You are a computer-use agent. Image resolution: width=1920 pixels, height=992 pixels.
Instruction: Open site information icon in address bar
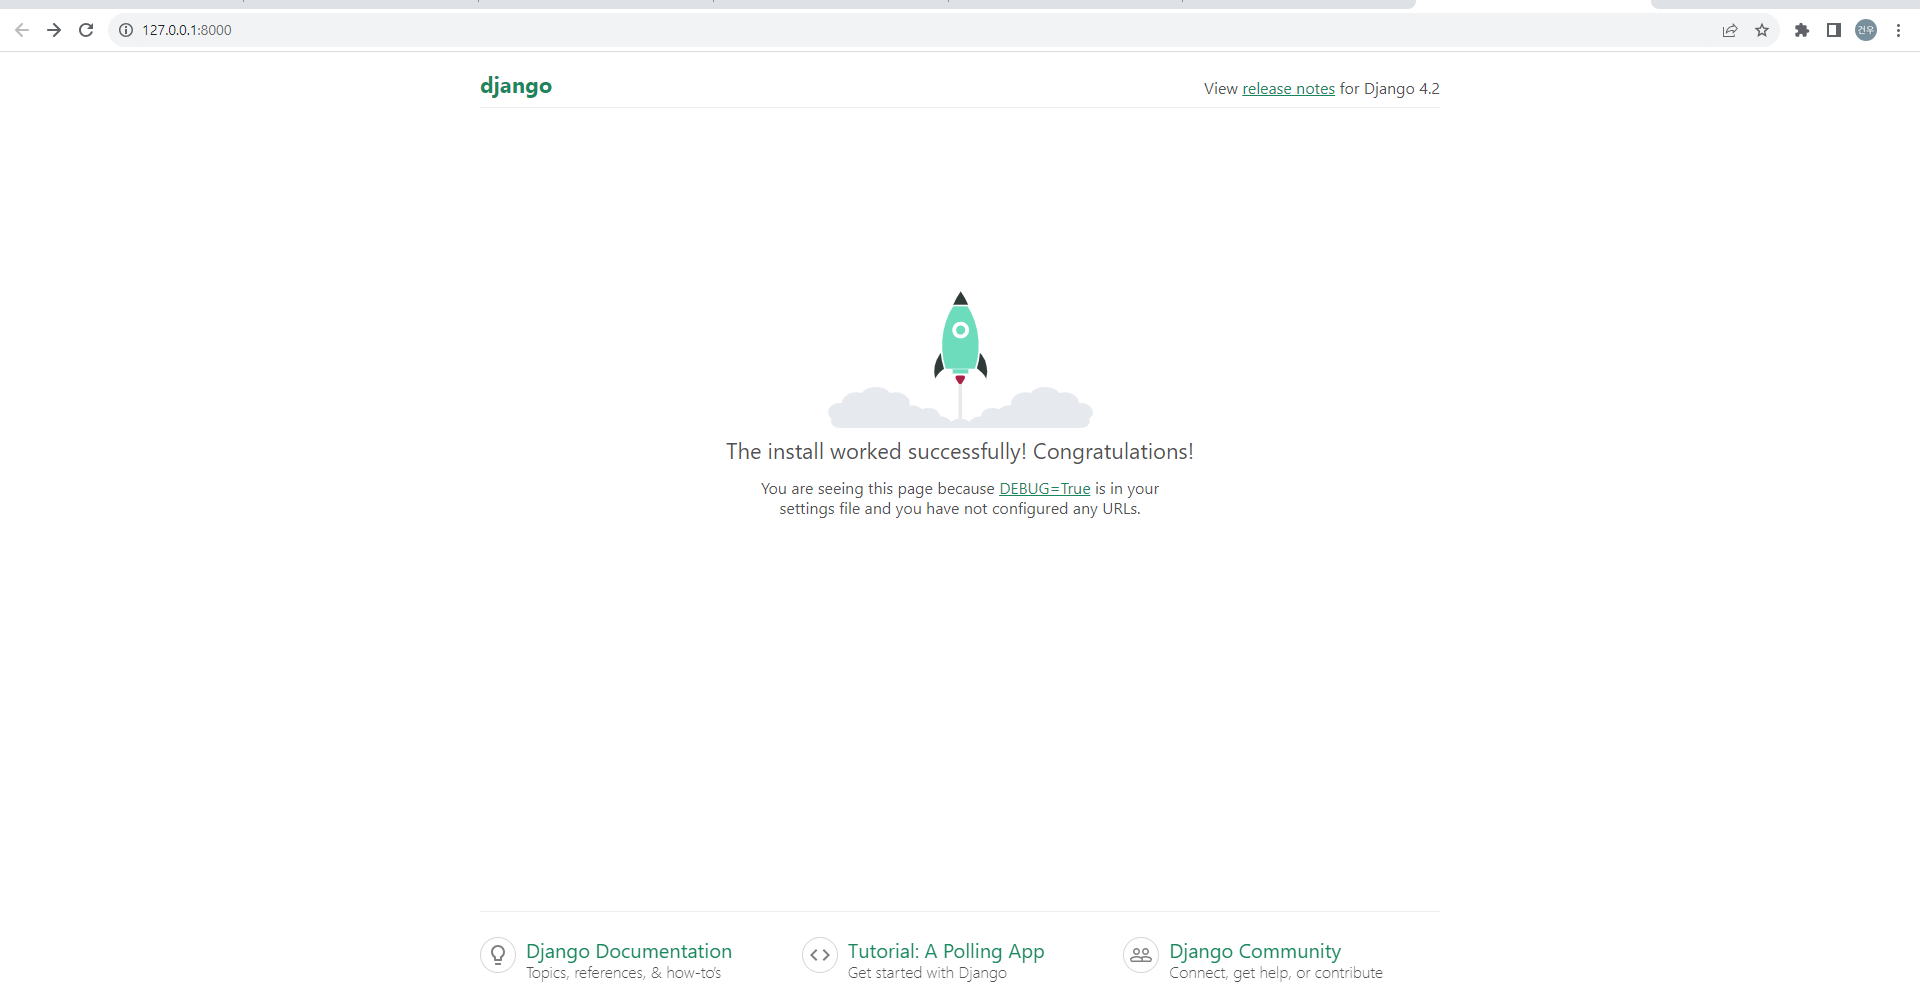pyautogui.click(x=126, y=30)
